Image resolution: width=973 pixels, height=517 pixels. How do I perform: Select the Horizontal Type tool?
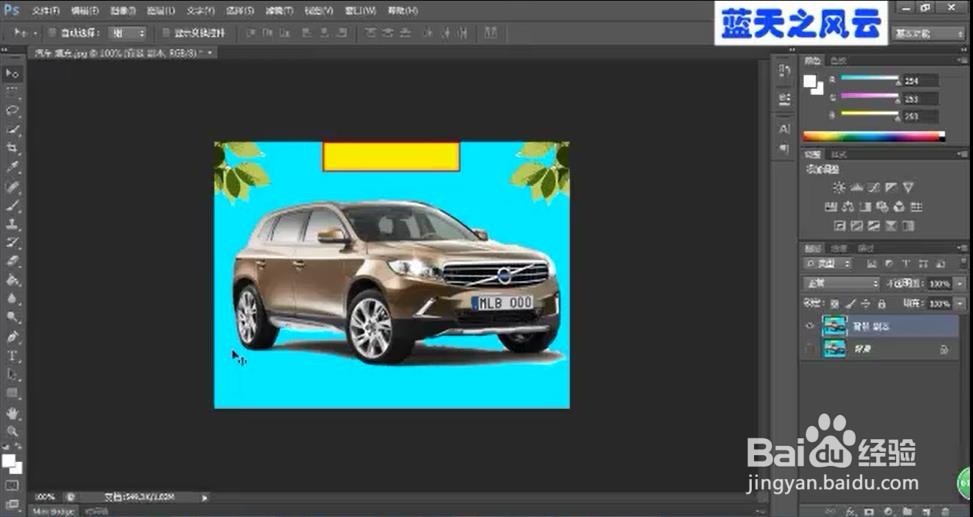point(12,356)
